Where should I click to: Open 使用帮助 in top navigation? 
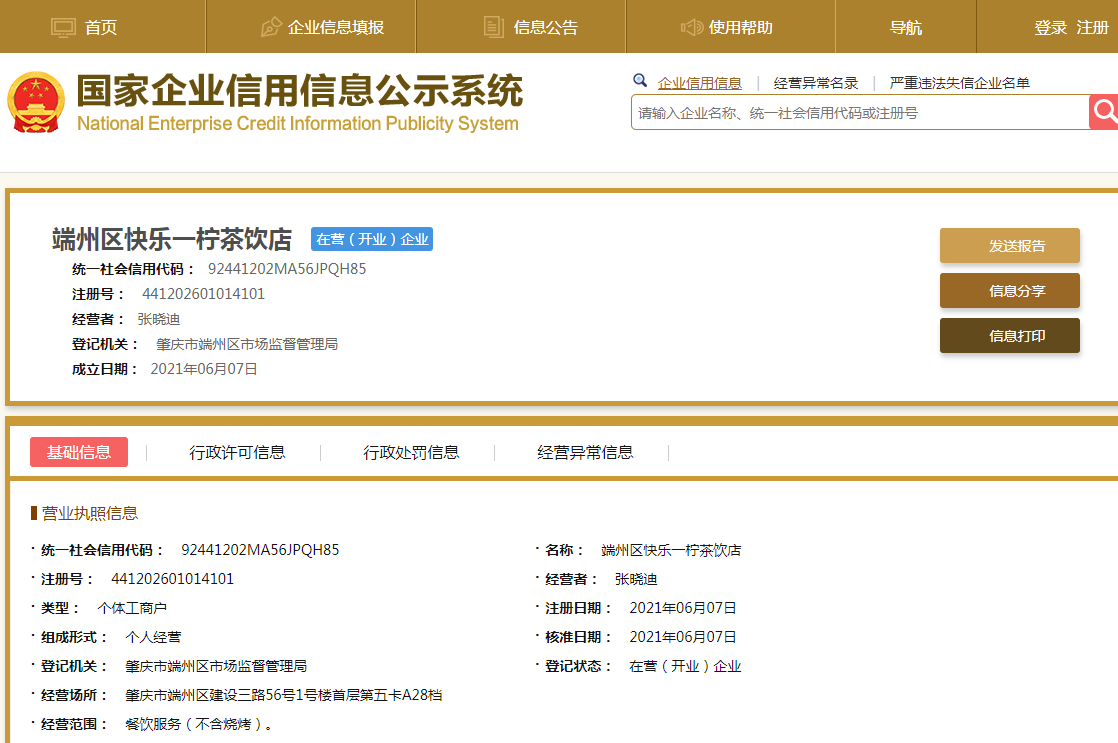coord(741,28)
